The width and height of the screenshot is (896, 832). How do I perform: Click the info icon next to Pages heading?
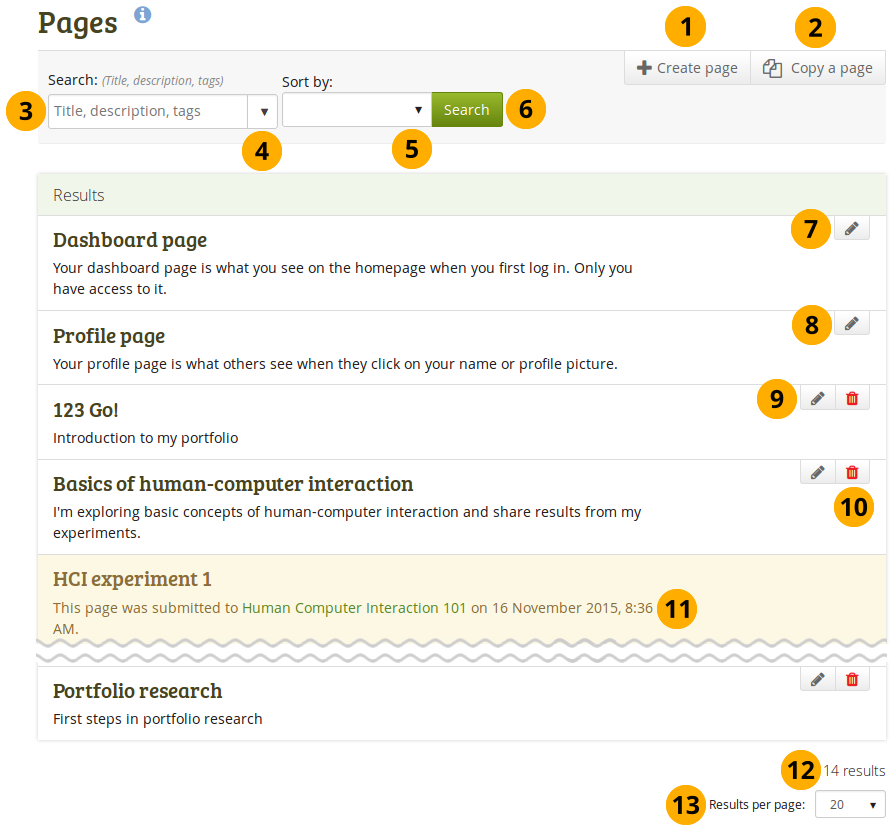[143, 15]
